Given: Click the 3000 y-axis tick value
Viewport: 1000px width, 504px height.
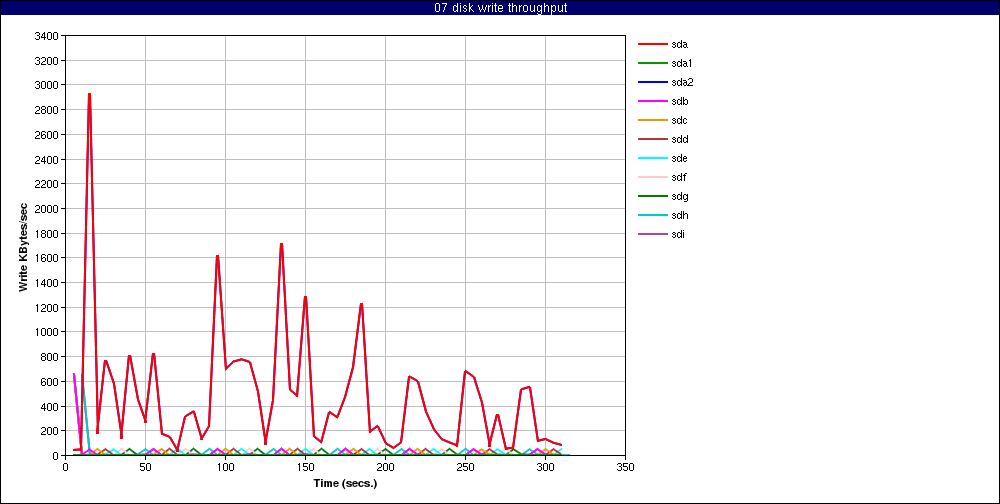Looking at the screenshot, I should click(x=48, y=85).
